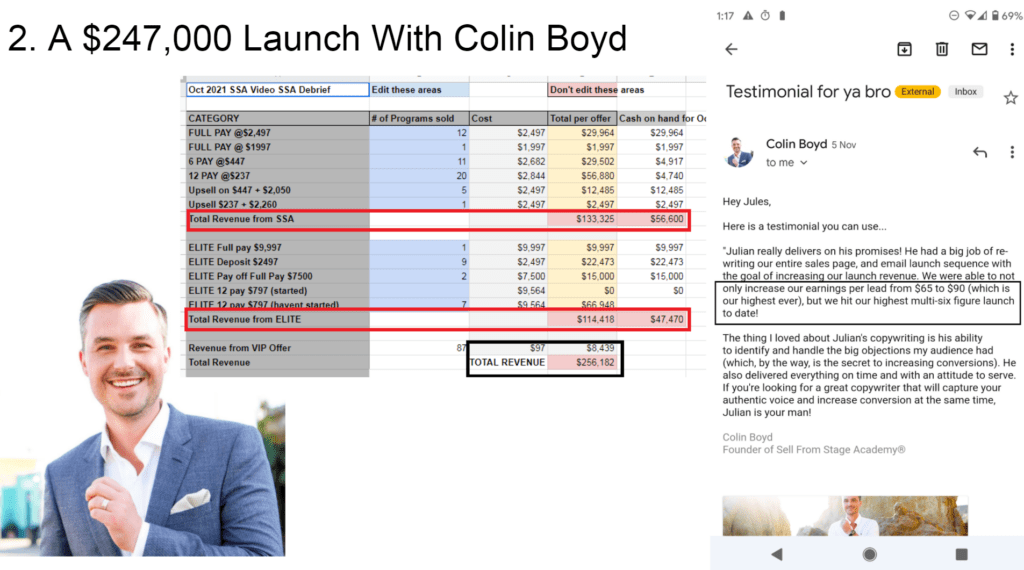This screenshot has height=570, width=1024.
Task: Click the Inbox label tag
Action: (x=965, y=92)
